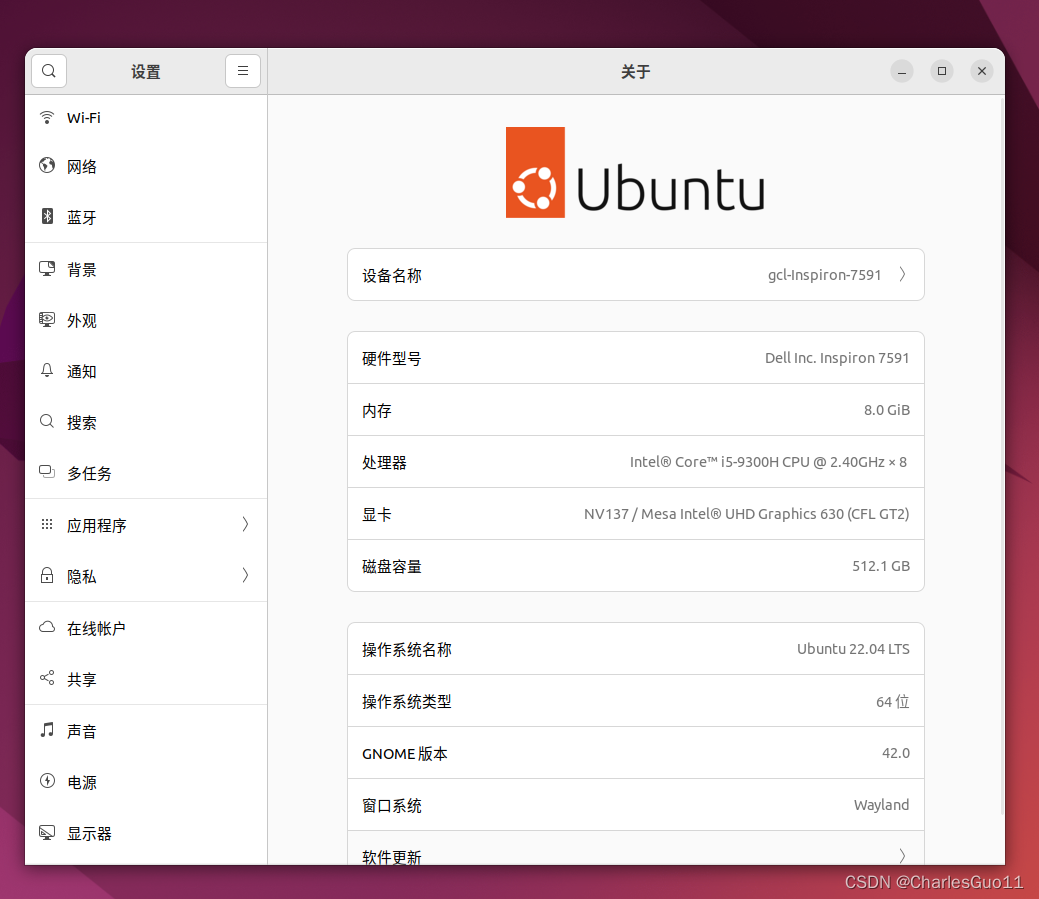Maximize the Settings window
The image size is (1039, 899).
tap(942, 71)
